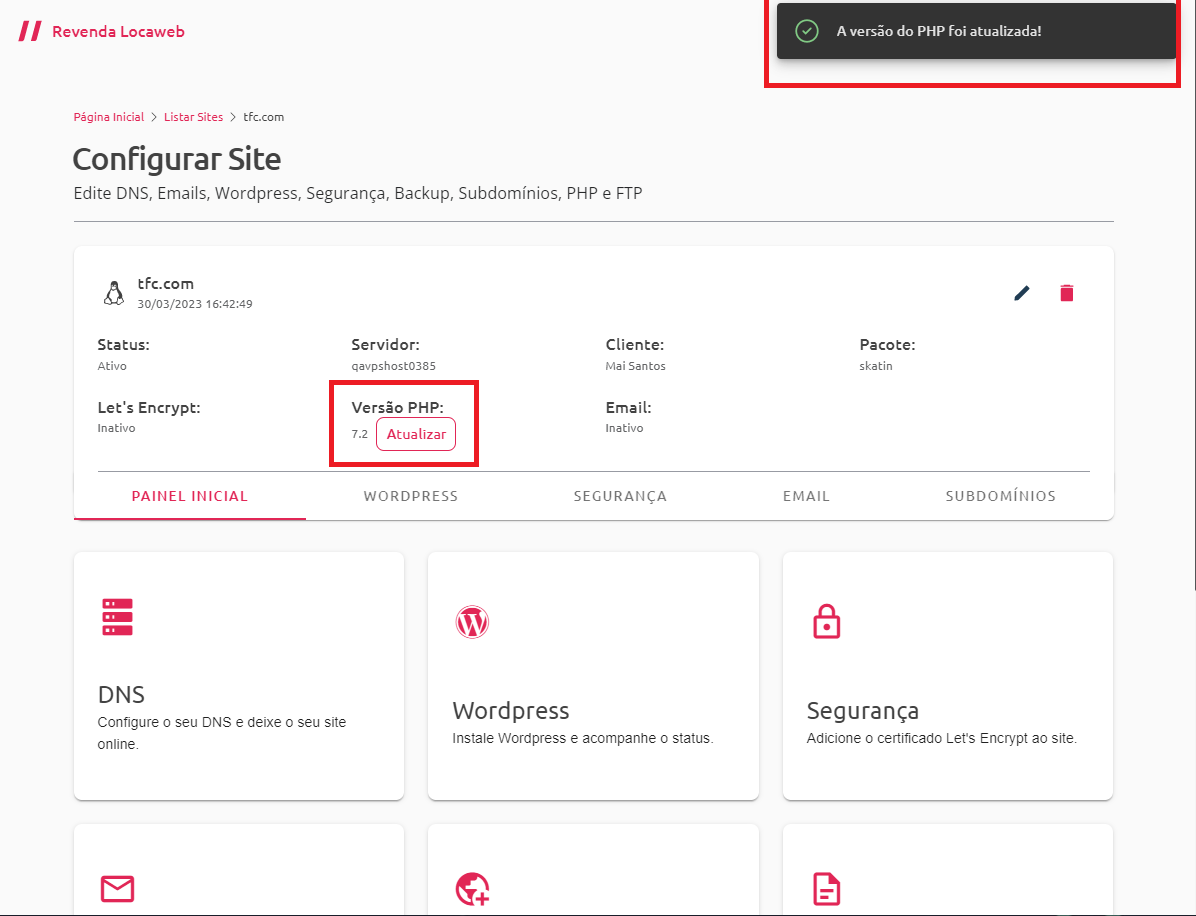Click the 'Versão PHP:' label
1196x916 pixels.
coord(397,407)
